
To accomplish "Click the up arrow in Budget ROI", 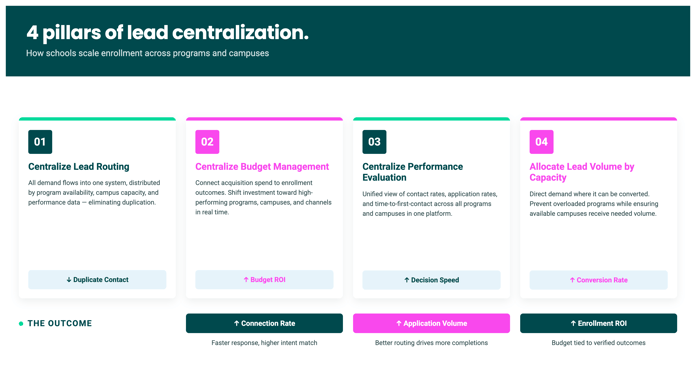I will click(246, 280).
